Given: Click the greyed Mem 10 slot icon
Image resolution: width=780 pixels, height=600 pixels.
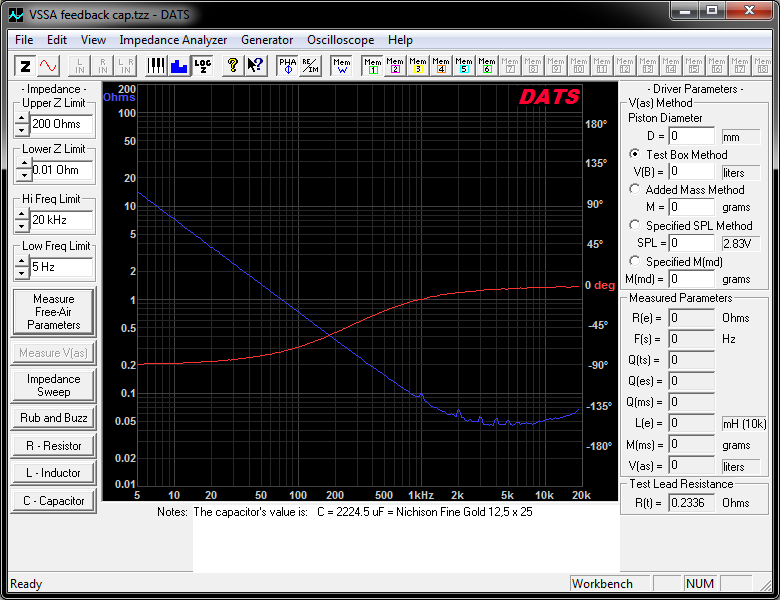Looking at the screenshot, I should point(579,65).
